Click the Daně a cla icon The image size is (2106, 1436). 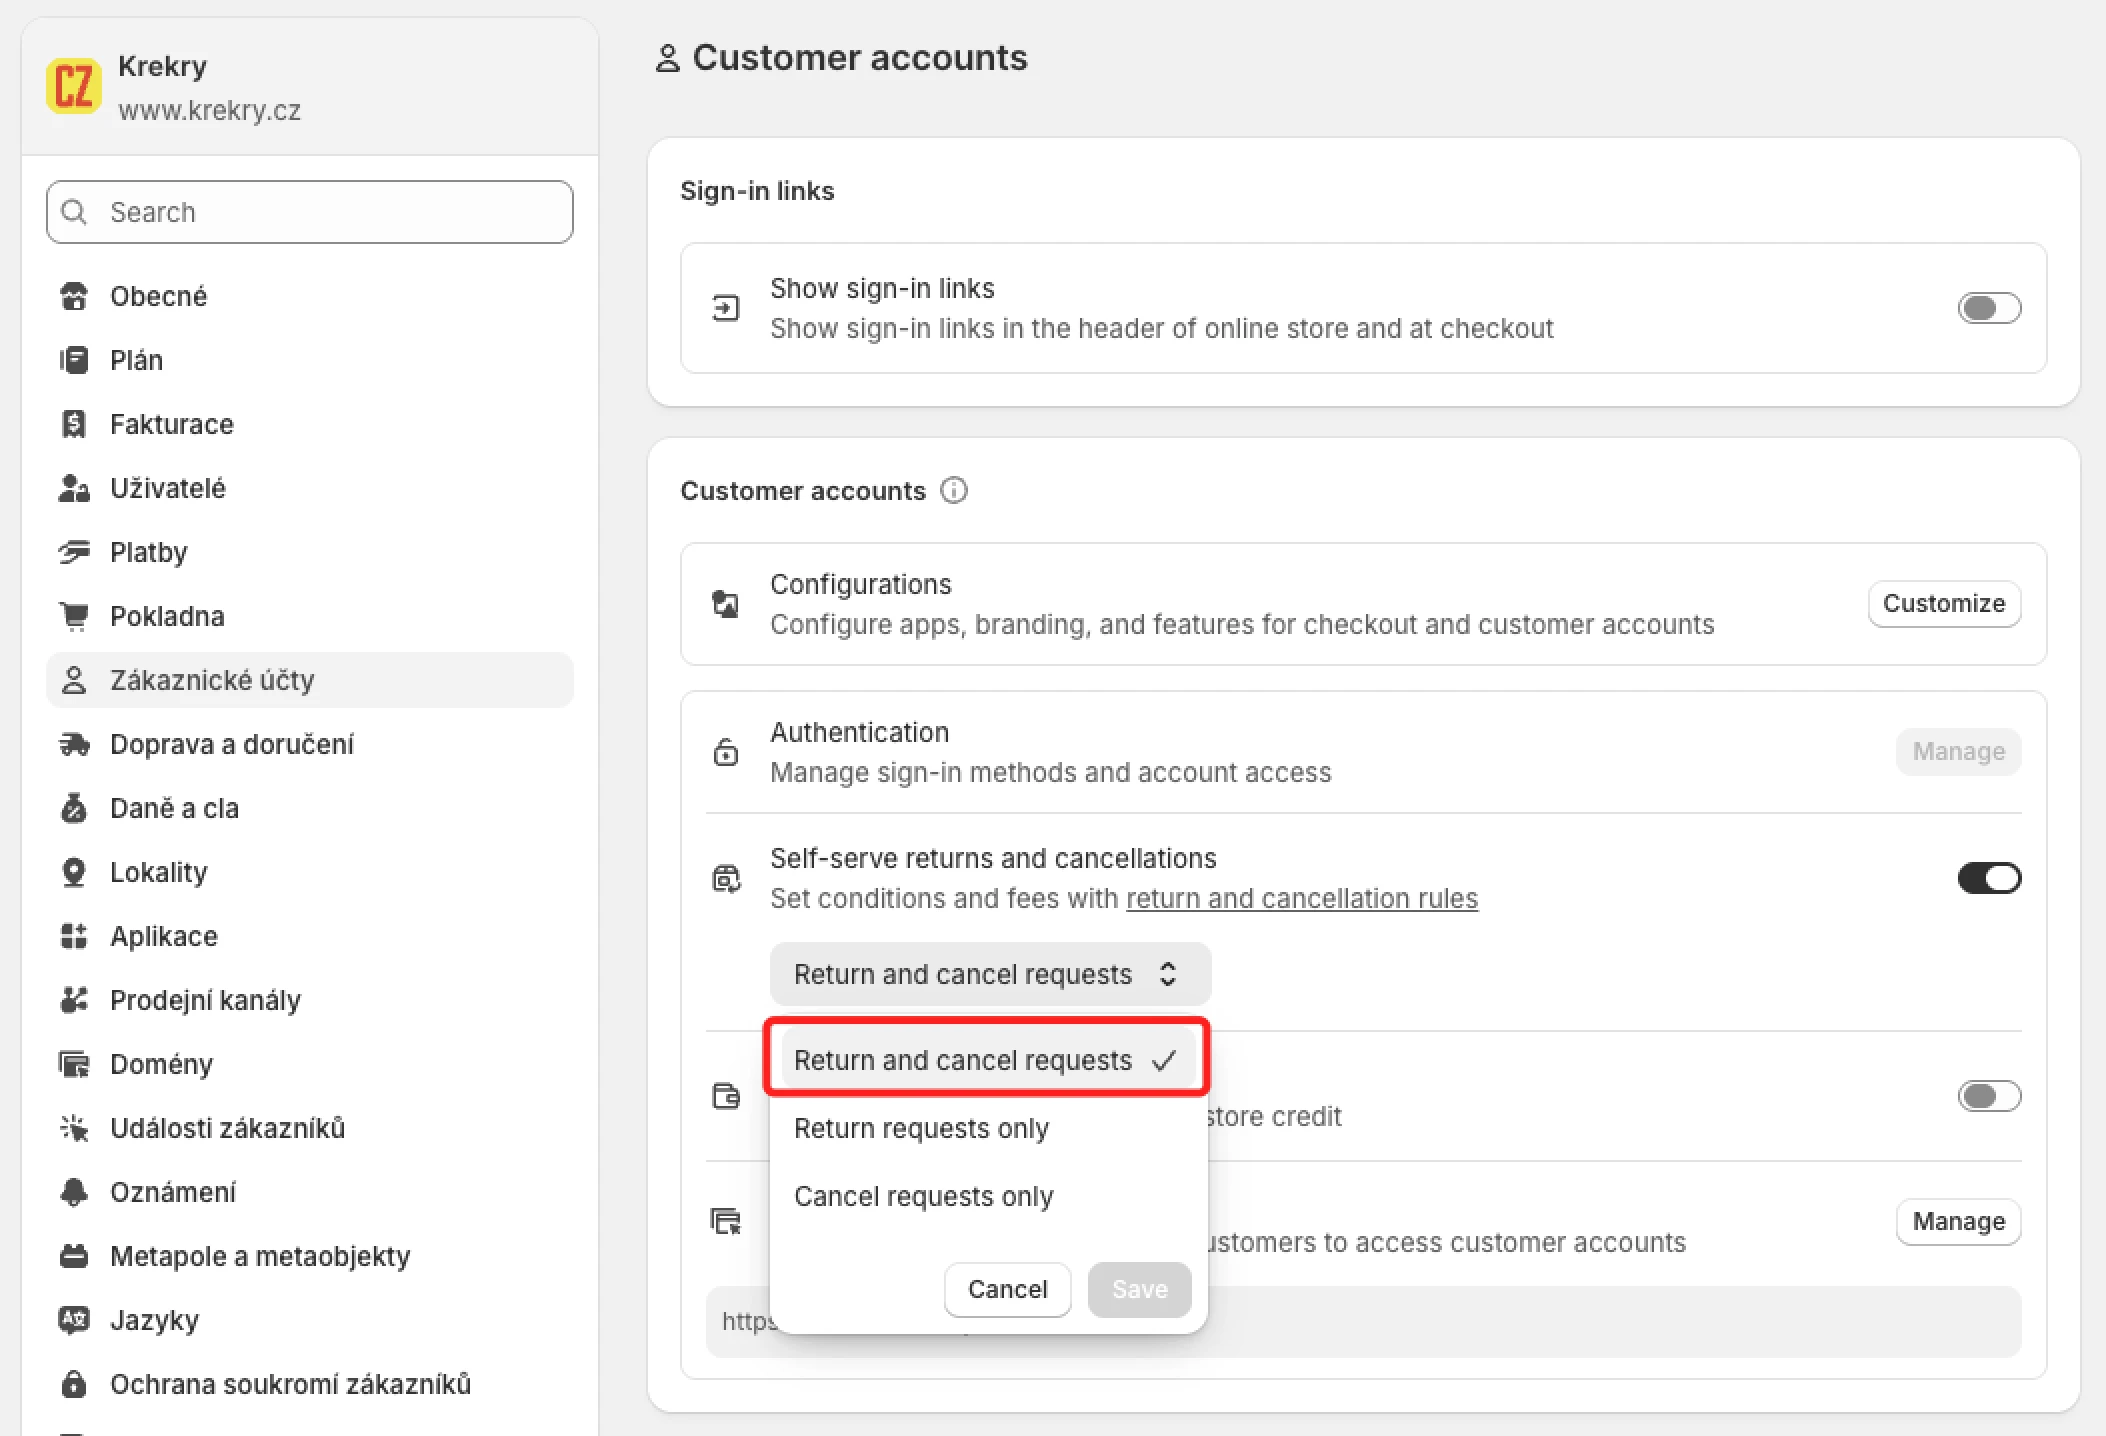click(x=74, y=808)
